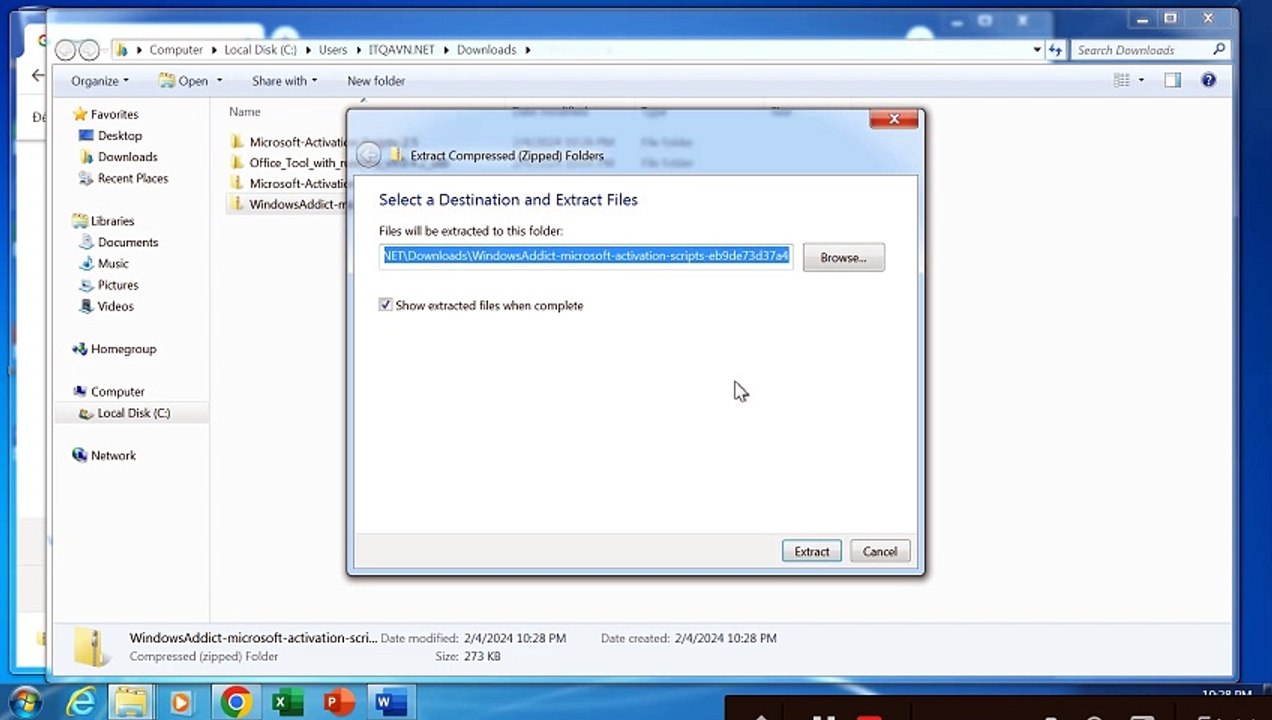
Task: Open the Windows Start button
Action: click(24, 702)
